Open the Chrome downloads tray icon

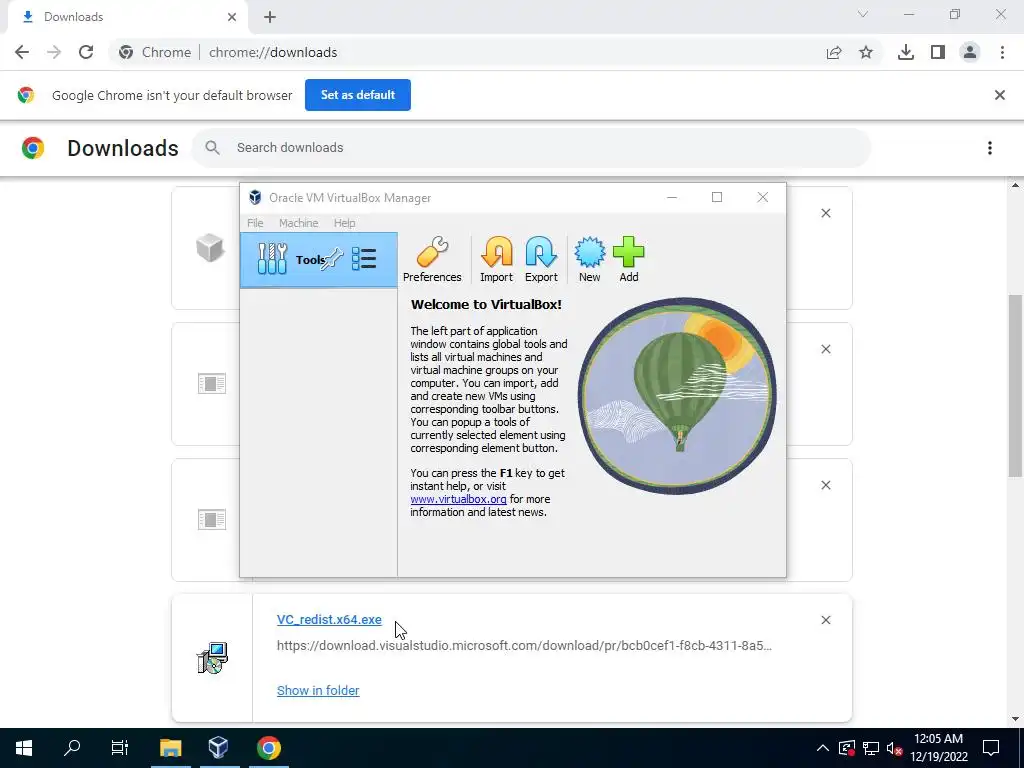click(x=905, y=52)
